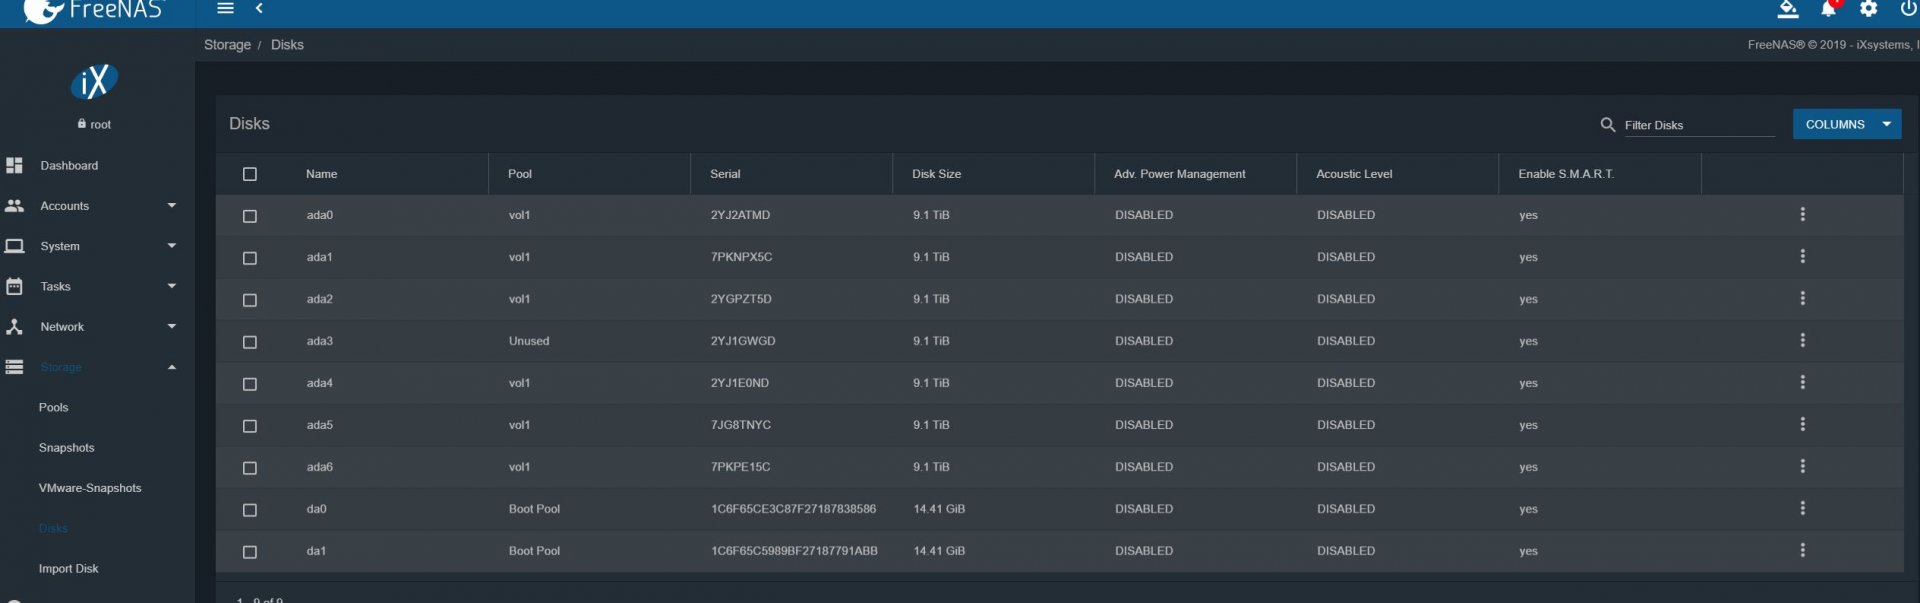Image resolution: width=1920 pixels, height=603 pixels.
Task: Select the da0 disk checkbox
Action: (x=250, y=510)
